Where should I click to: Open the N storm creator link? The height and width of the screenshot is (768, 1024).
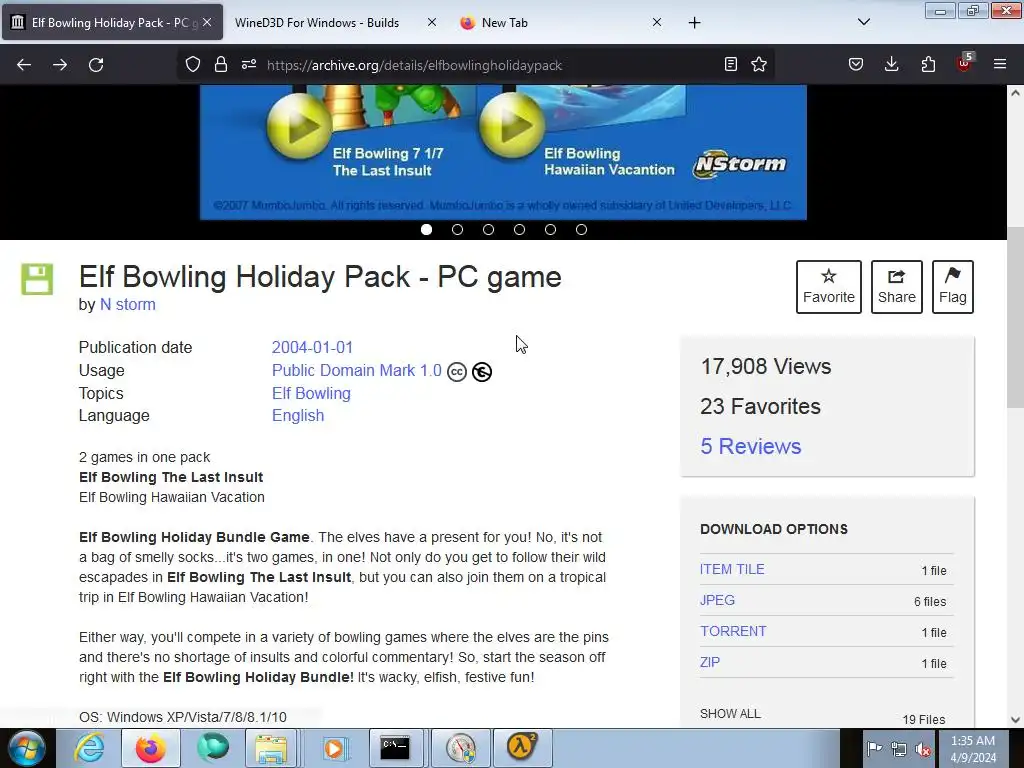pyautogui.click(x=127, y=304)
